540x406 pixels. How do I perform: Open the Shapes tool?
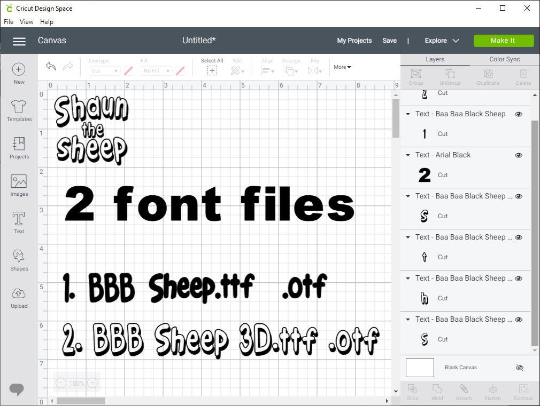tap(19, 260)
